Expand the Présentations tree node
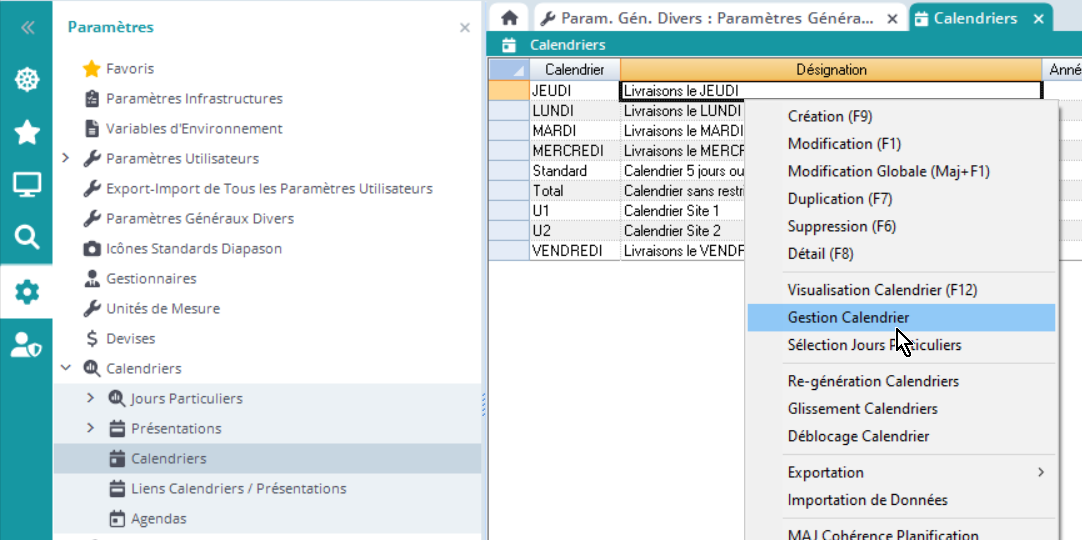1082x540 pixels. 90,429
